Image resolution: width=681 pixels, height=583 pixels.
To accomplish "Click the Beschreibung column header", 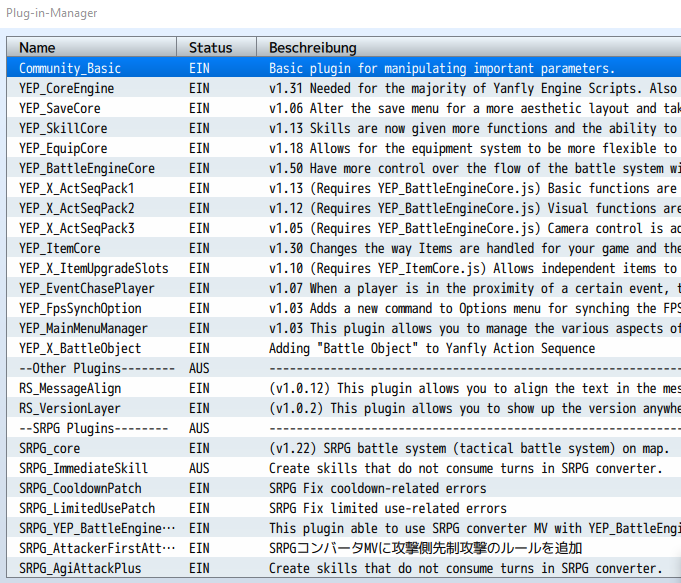I will point(469,47).
